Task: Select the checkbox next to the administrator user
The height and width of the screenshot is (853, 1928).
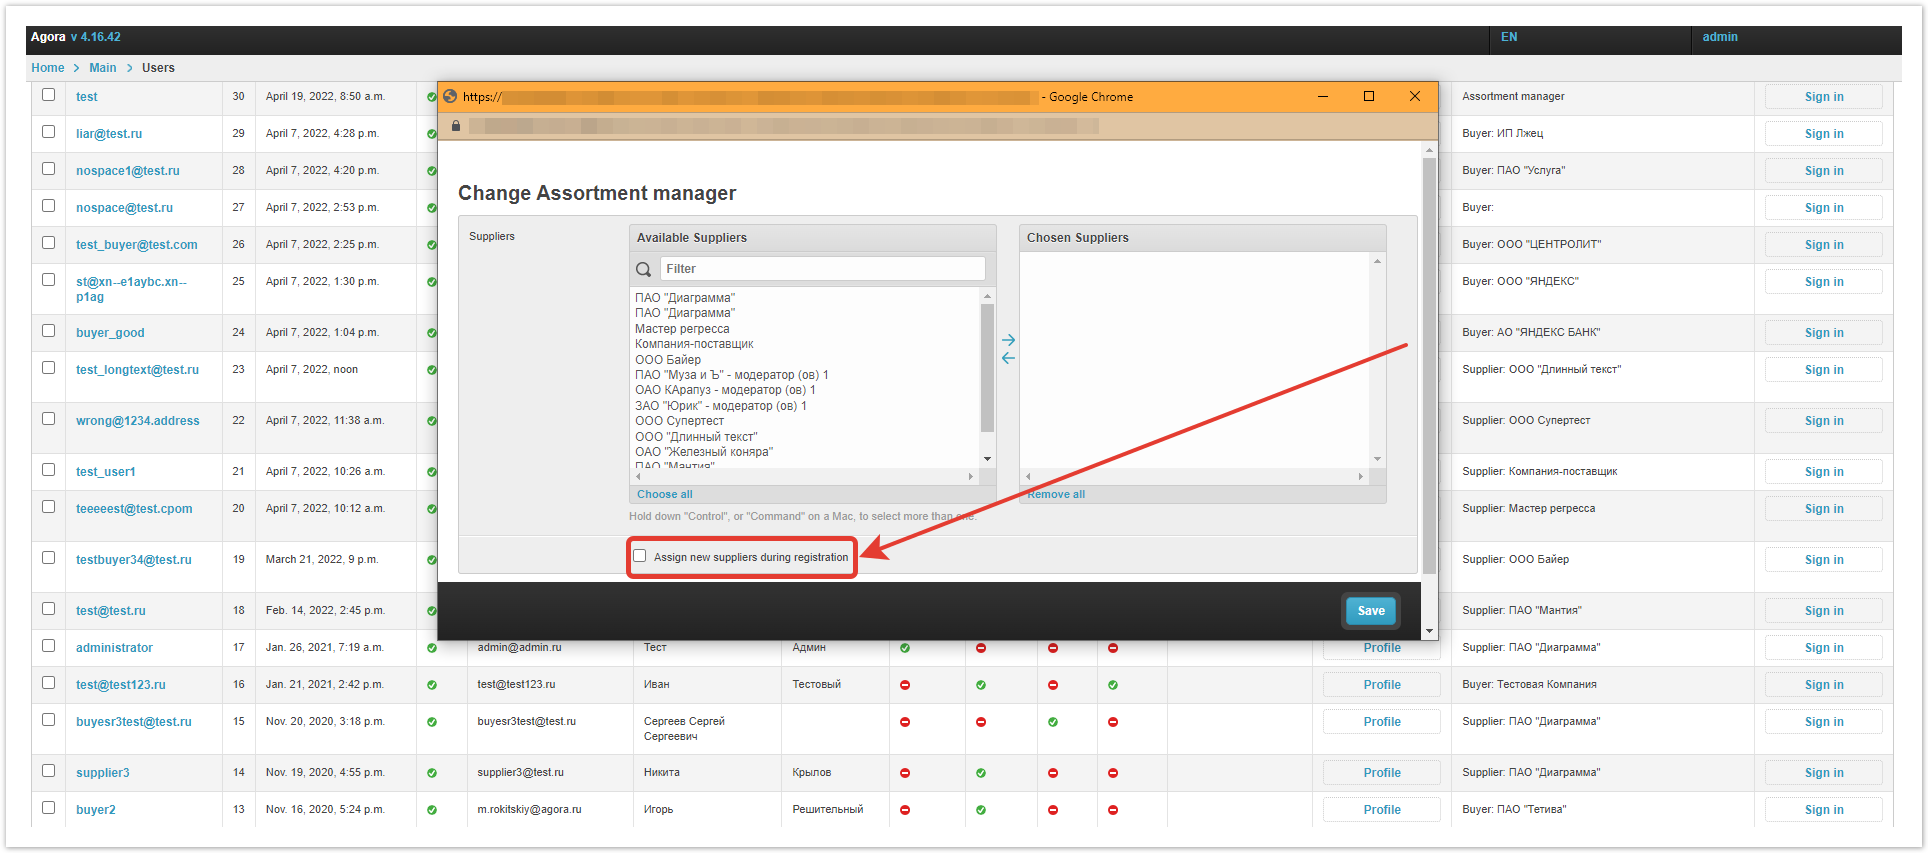Action: [x=48, y=646]
